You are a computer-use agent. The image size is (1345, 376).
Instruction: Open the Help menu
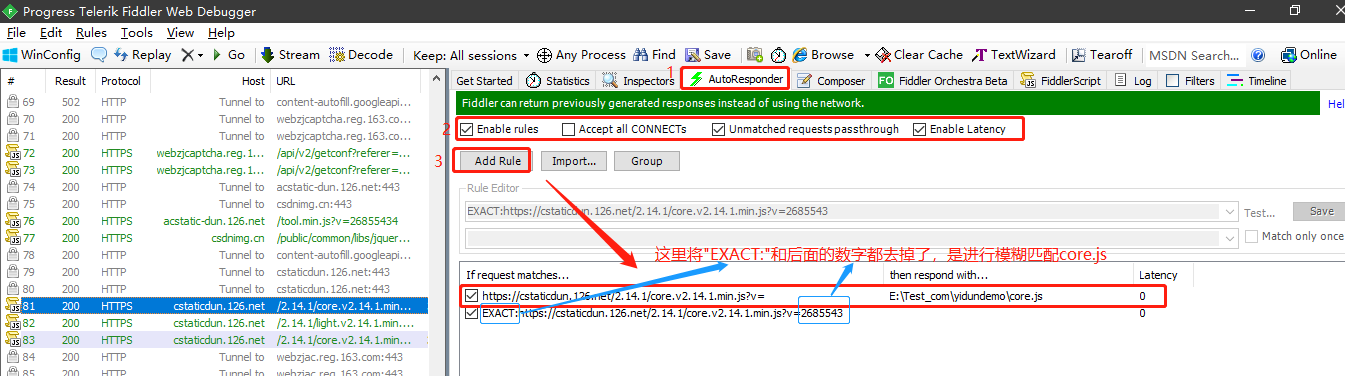221,33
